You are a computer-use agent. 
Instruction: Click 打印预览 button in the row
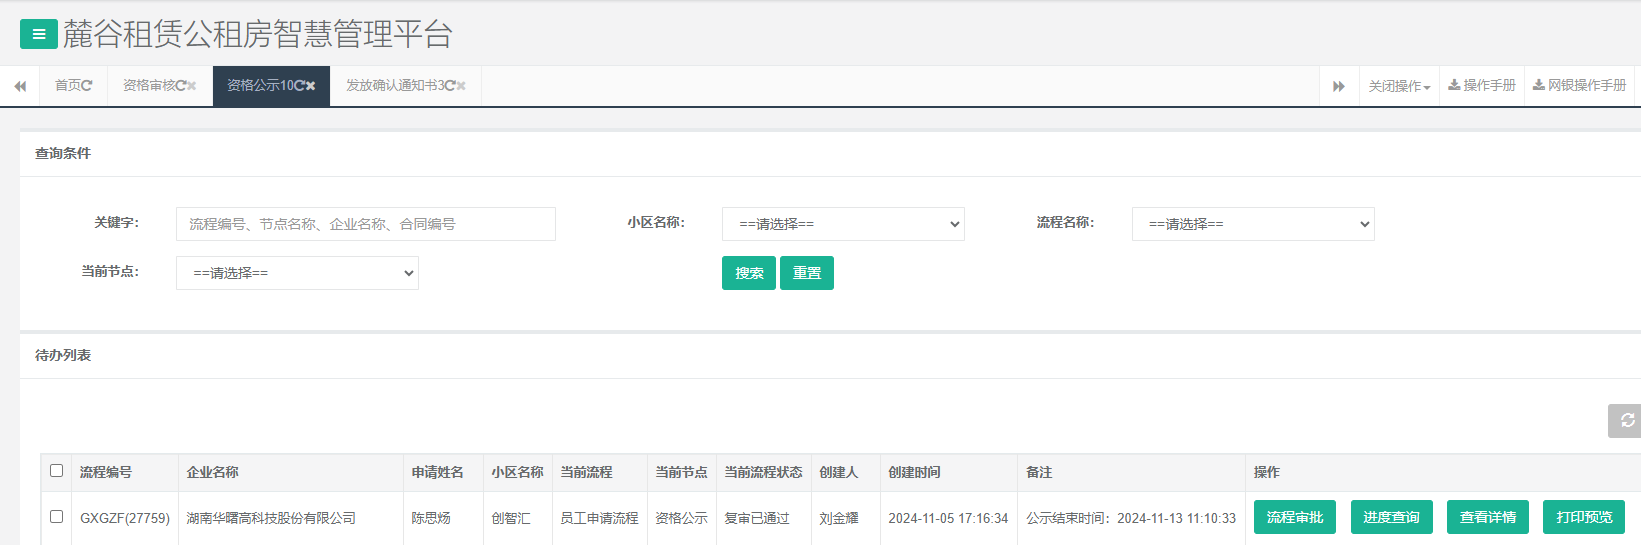click(1584, 517)
